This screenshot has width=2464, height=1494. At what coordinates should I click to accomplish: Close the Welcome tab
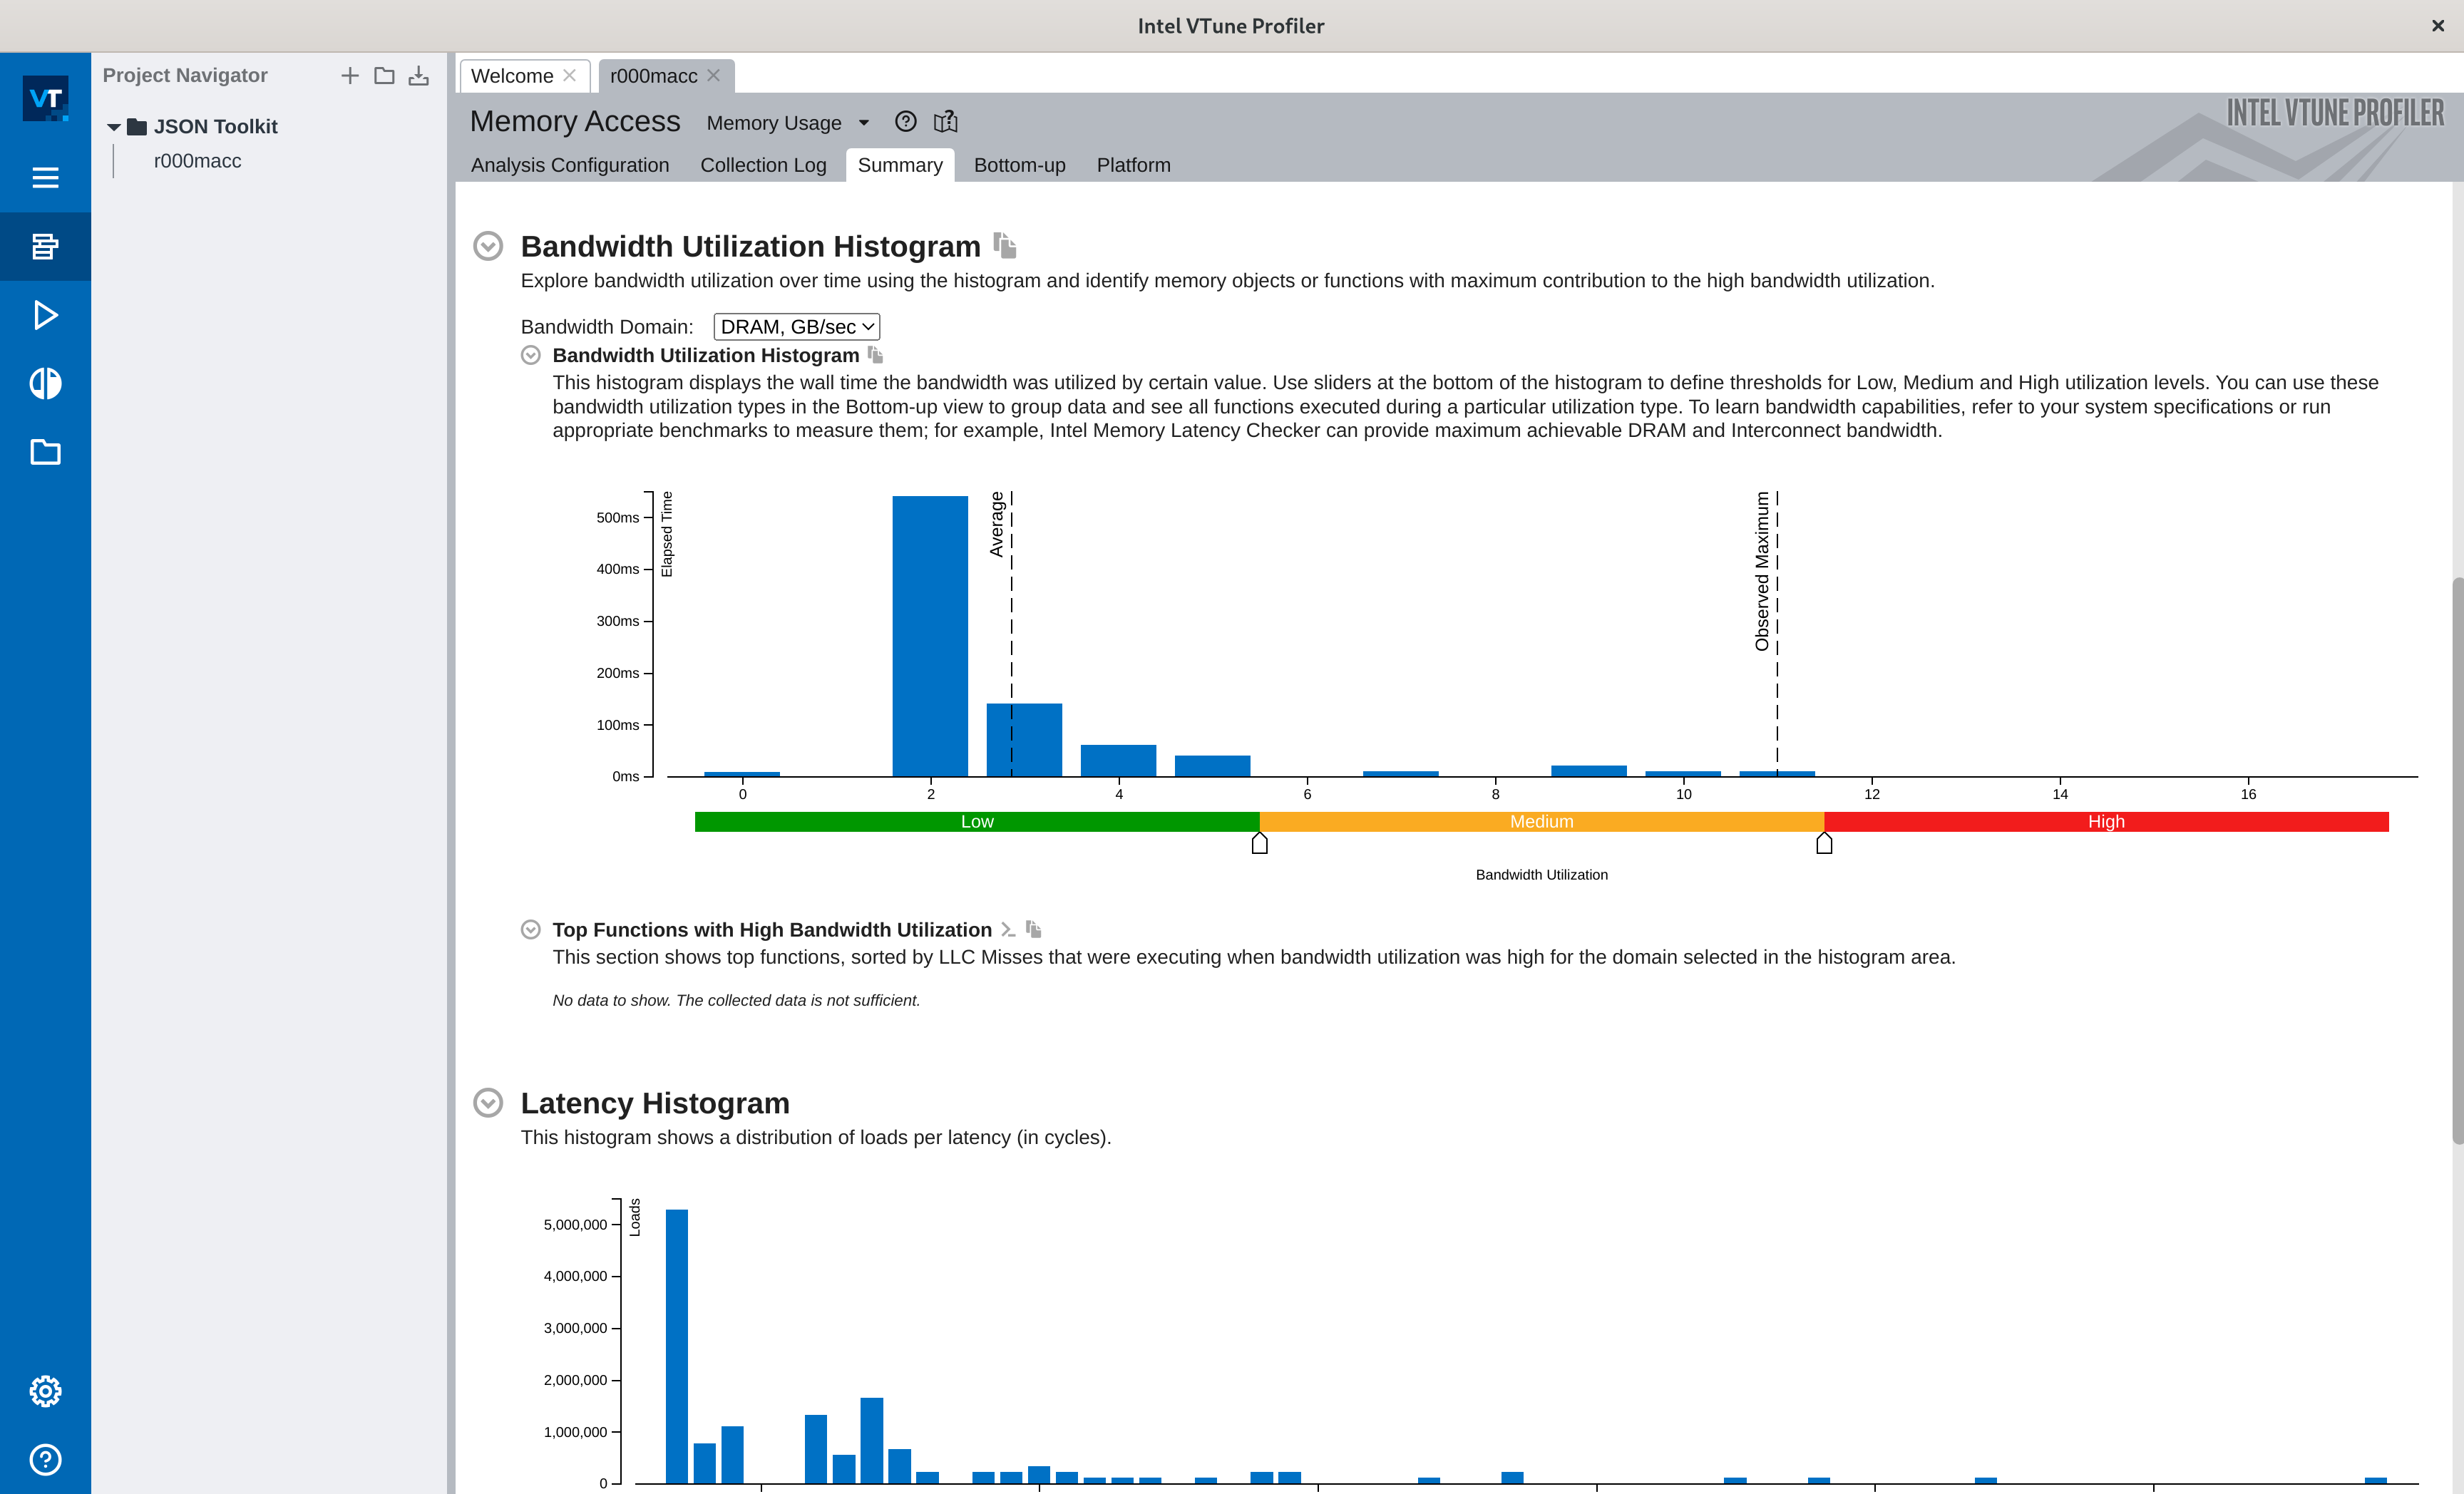(x=570, y=76)
